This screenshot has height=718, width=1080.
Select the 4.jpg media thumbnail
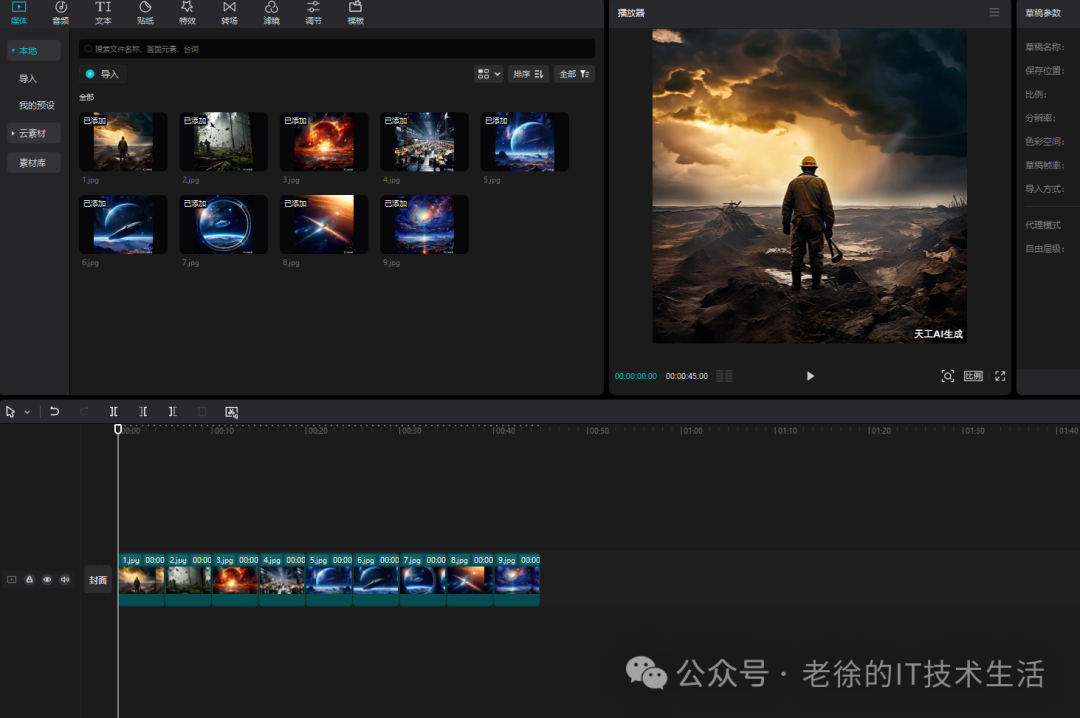[424, 141]
